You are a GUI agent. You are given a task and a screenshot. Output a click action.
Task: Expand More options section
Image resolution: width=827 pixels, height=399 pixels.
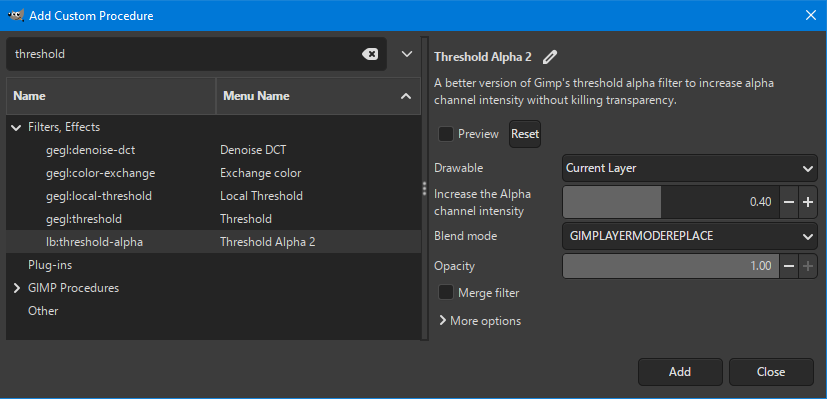pos(480,320)
